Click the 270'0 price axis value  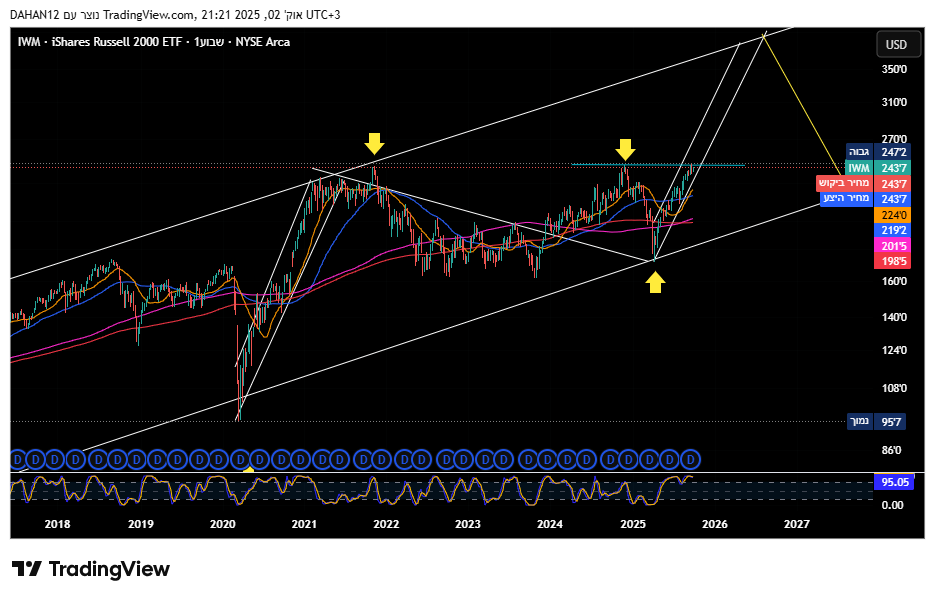pyautogui.click(x=894, y=139)
